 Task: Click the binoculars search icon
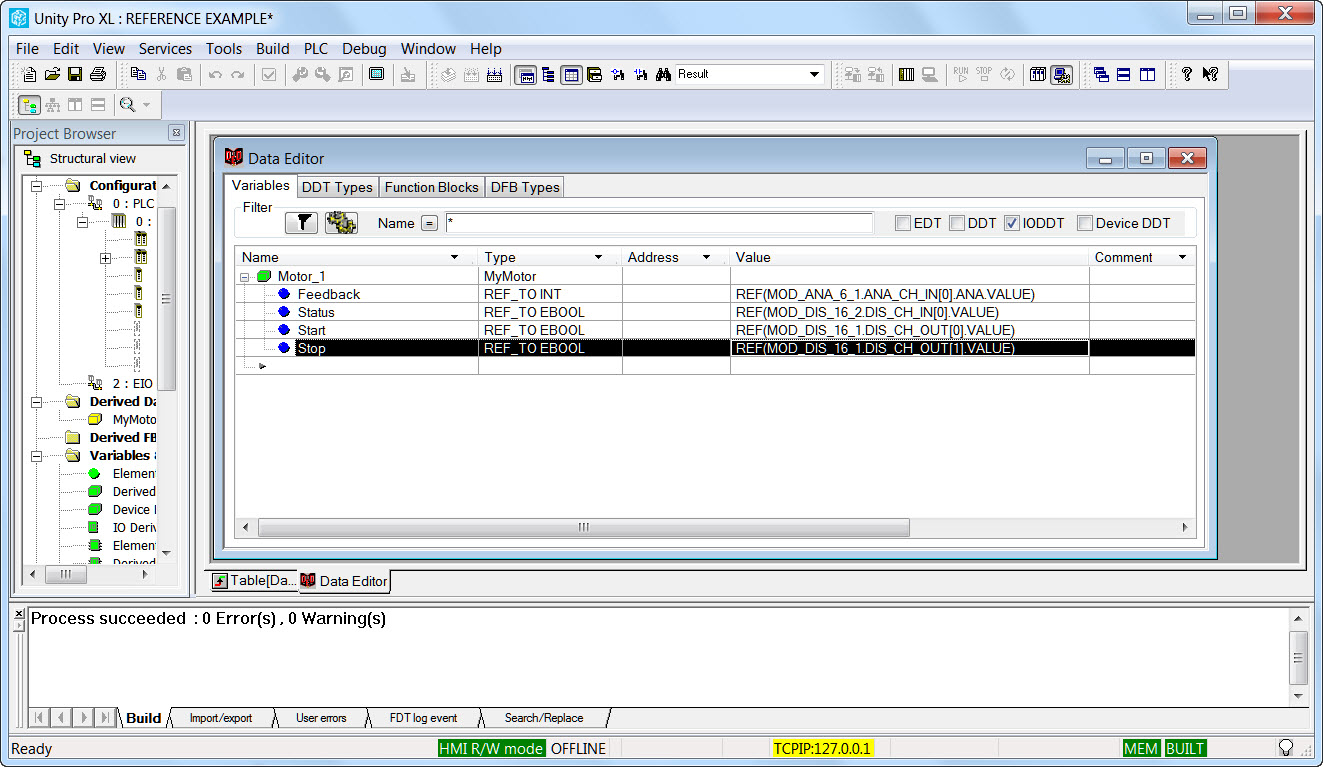pyautogui.click(x=663, y=74)
